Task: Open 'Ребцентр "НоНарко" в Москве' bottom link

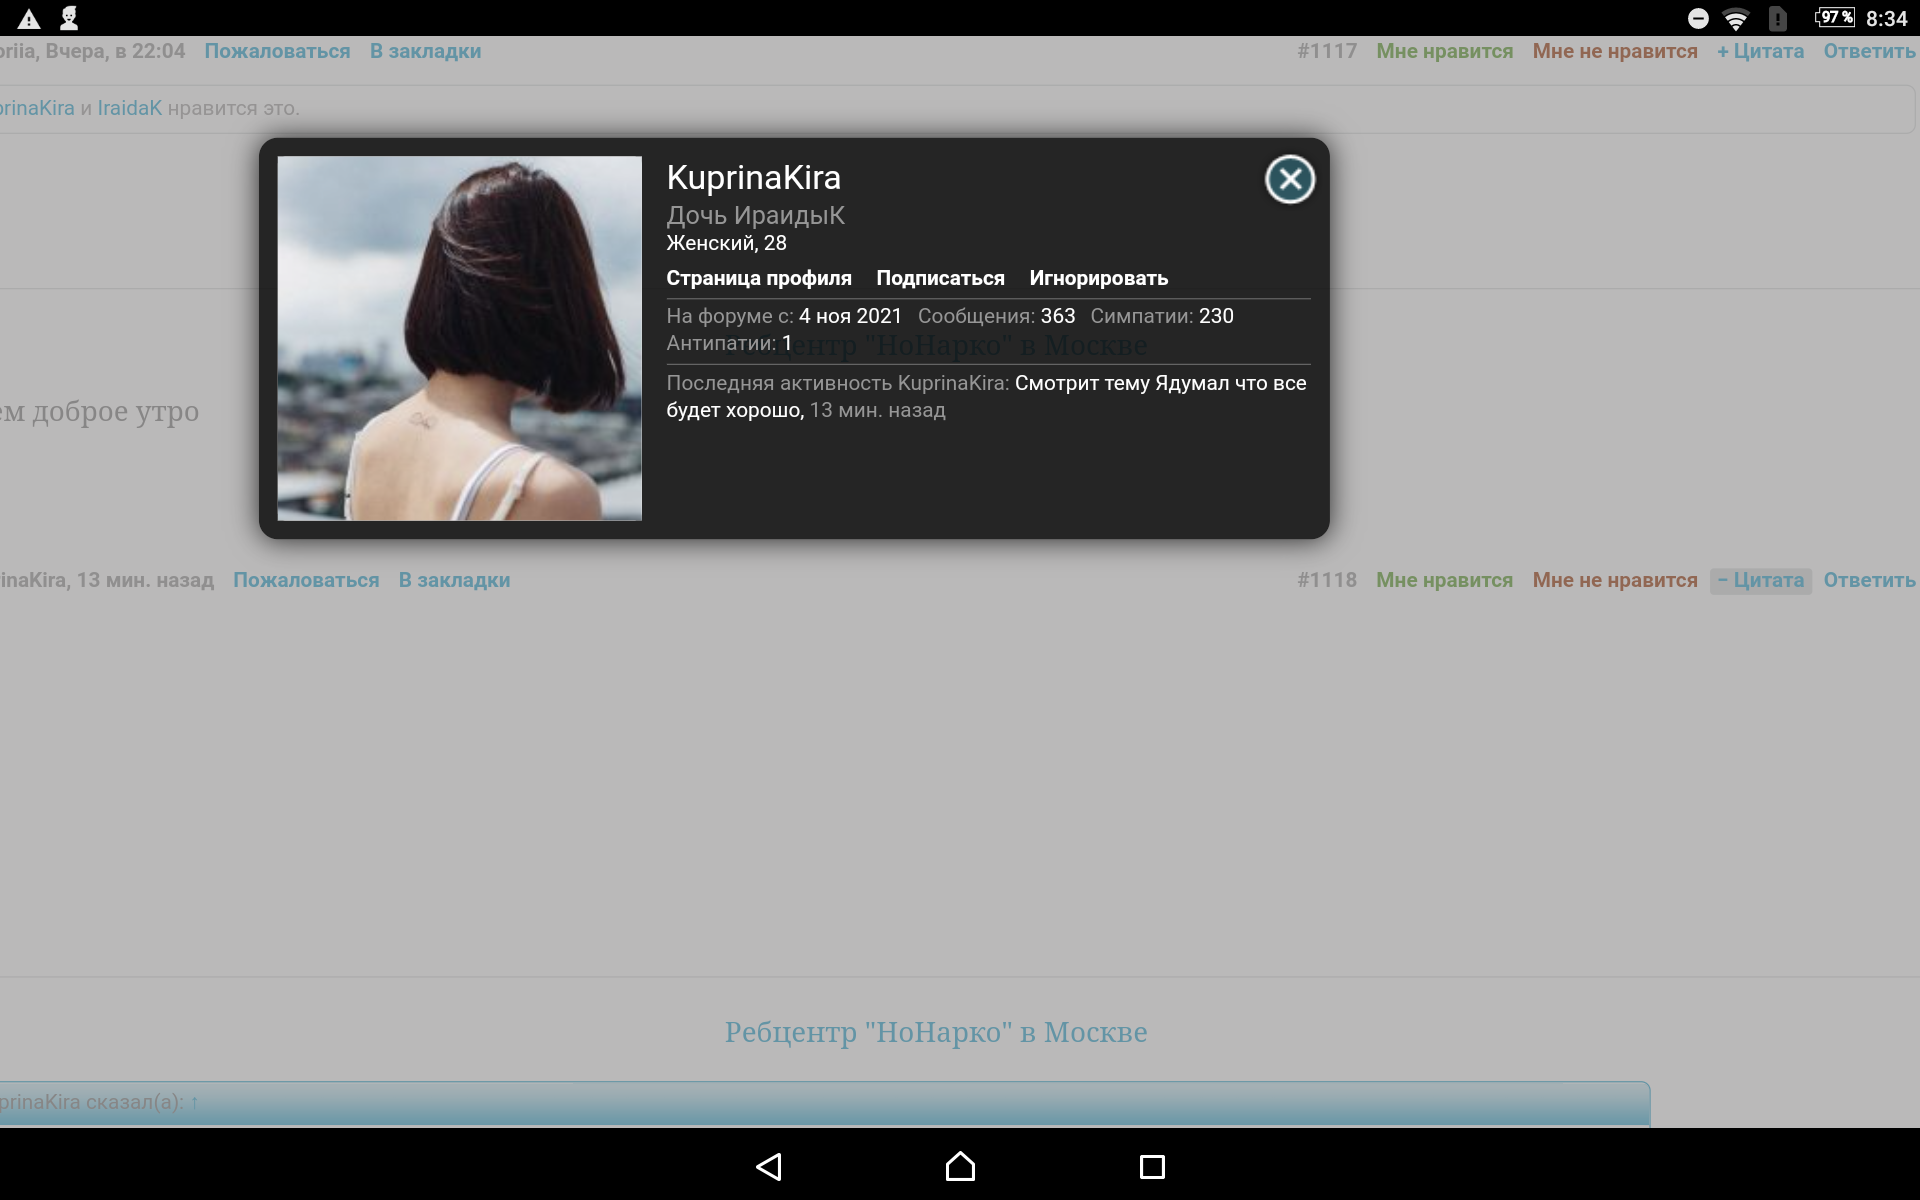Action: tap(935, 1032)
